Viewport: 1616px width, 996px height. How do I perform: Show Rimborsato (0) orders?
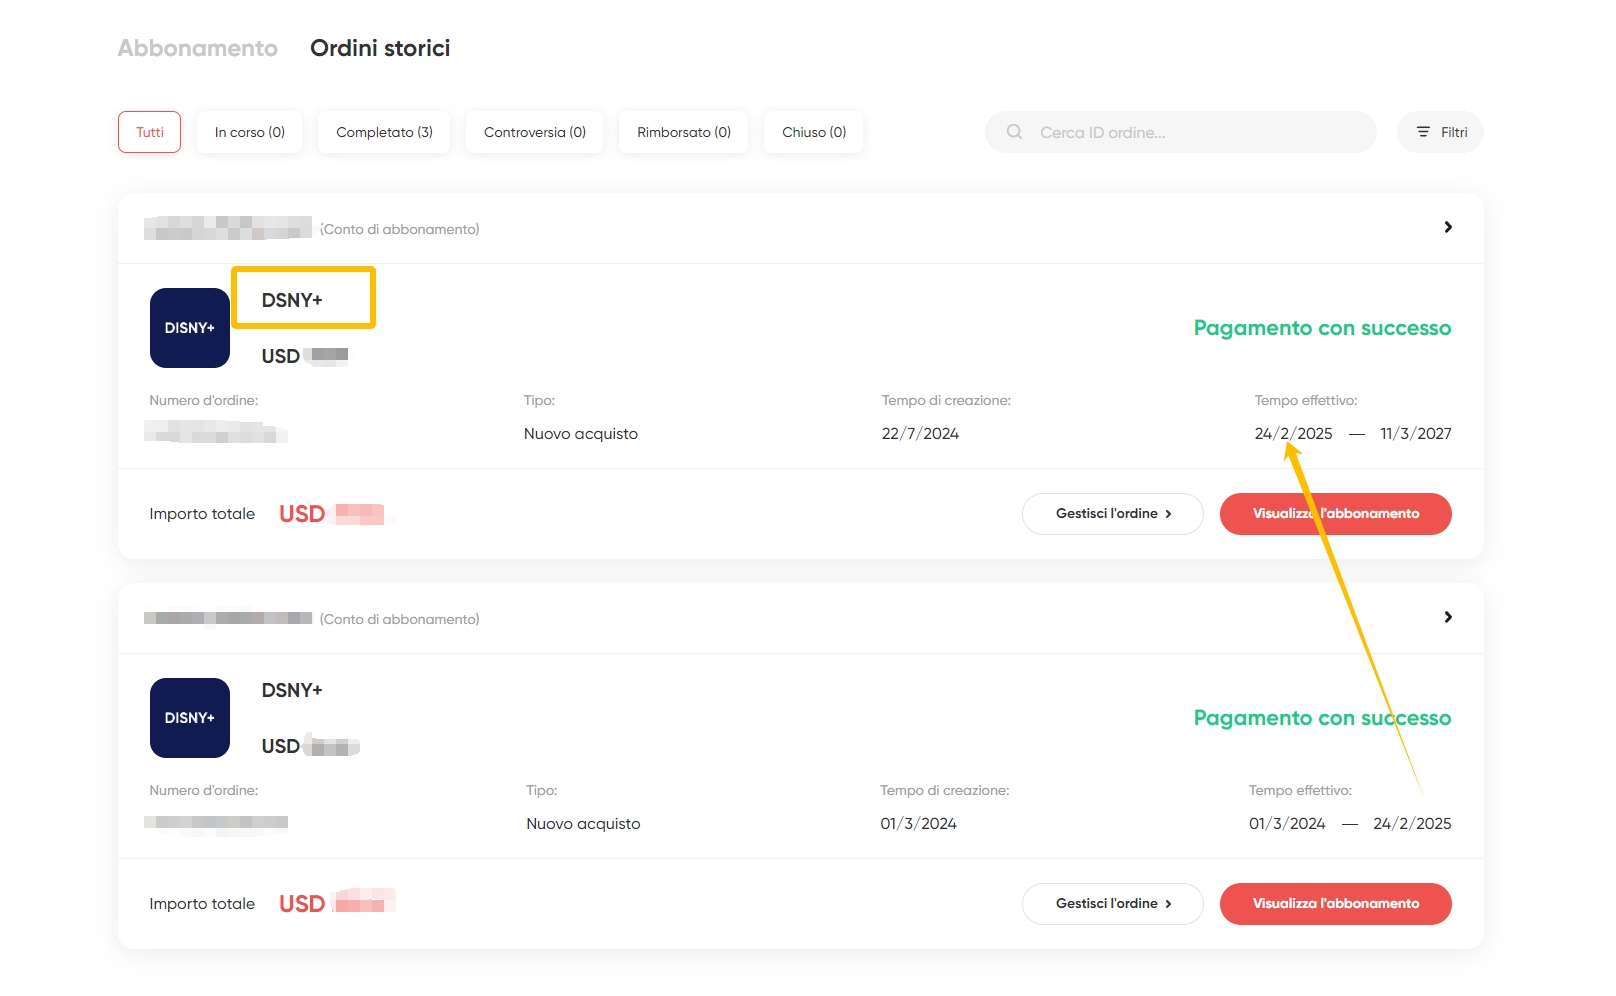(684, 132)
